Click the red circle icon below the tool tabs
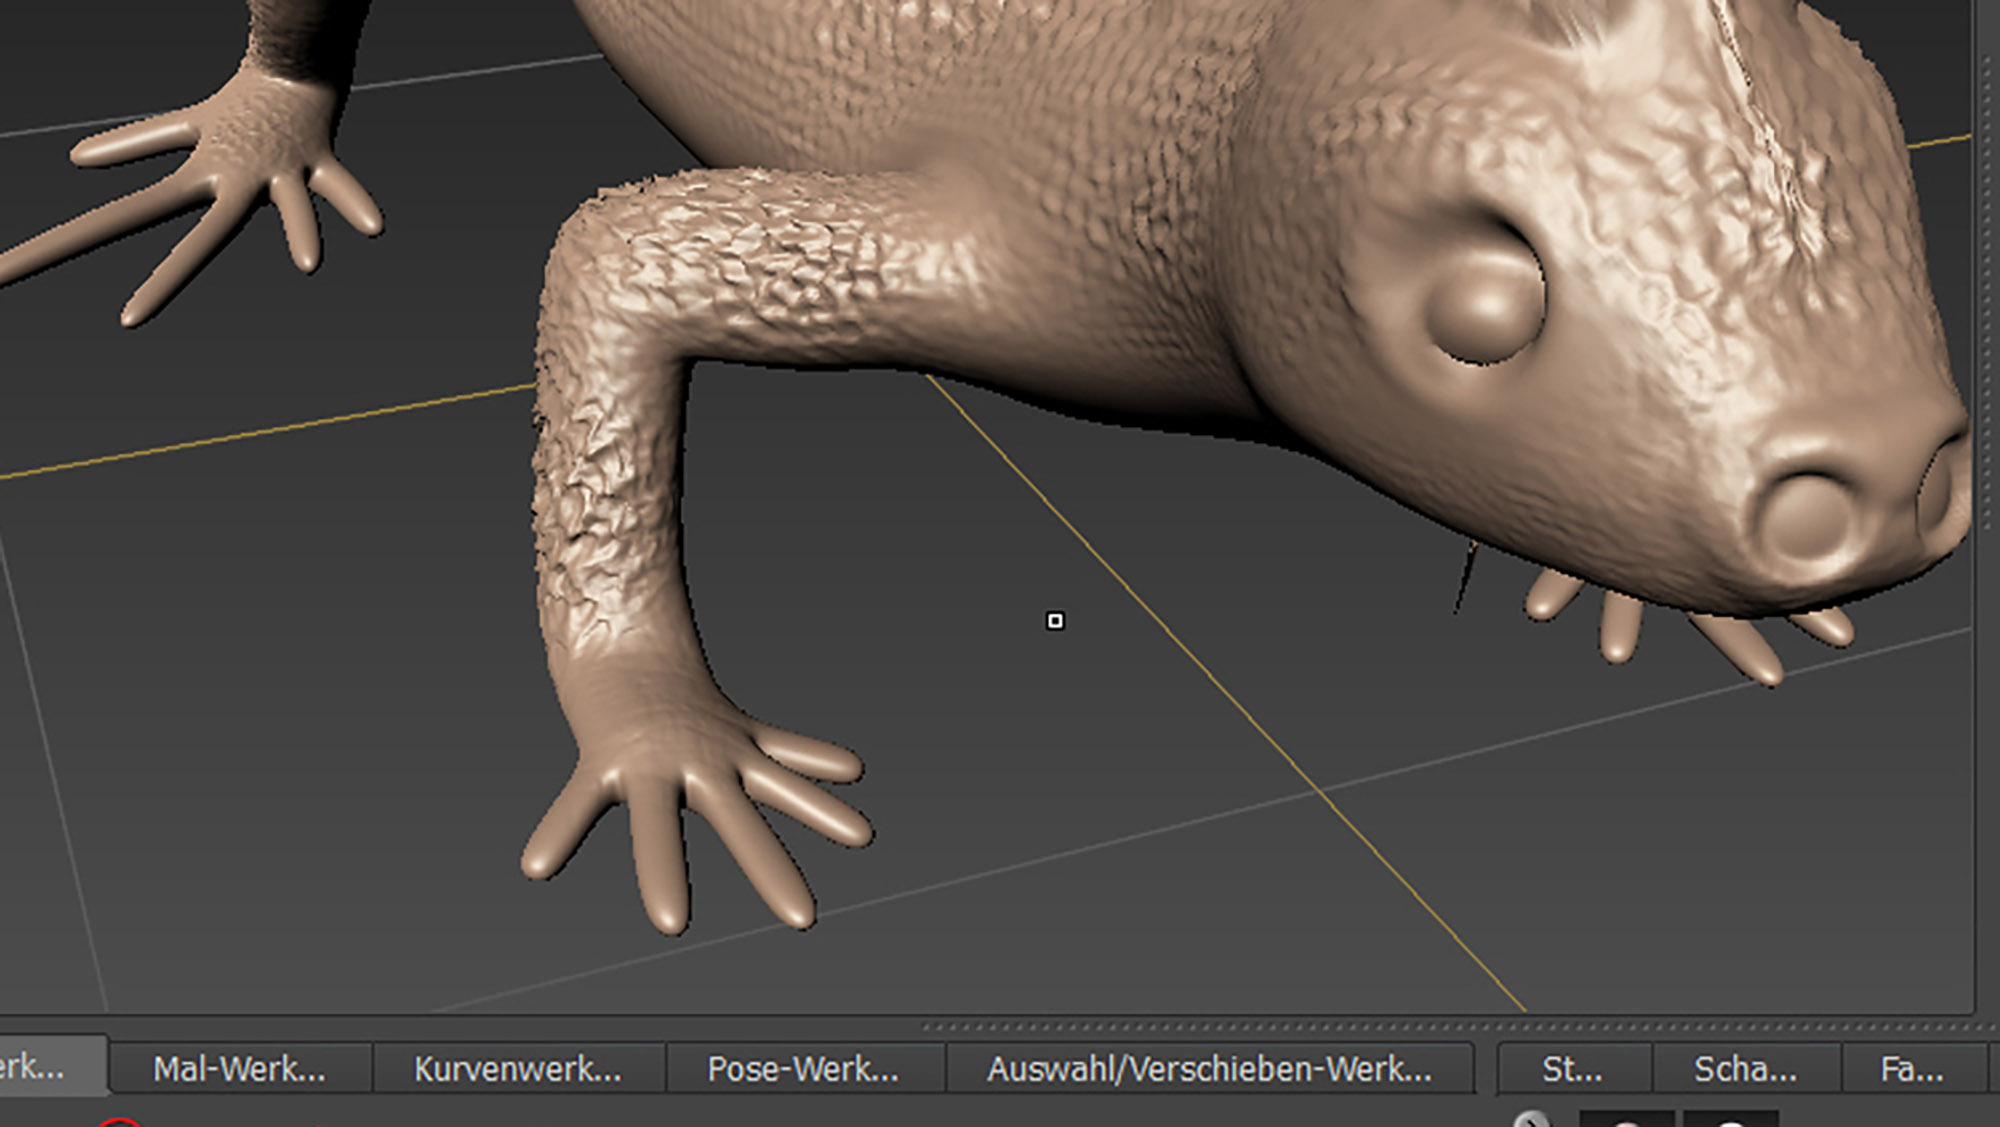Image resolution: width=2000 pixels, height=1127 pixels. click(120, 1122)
